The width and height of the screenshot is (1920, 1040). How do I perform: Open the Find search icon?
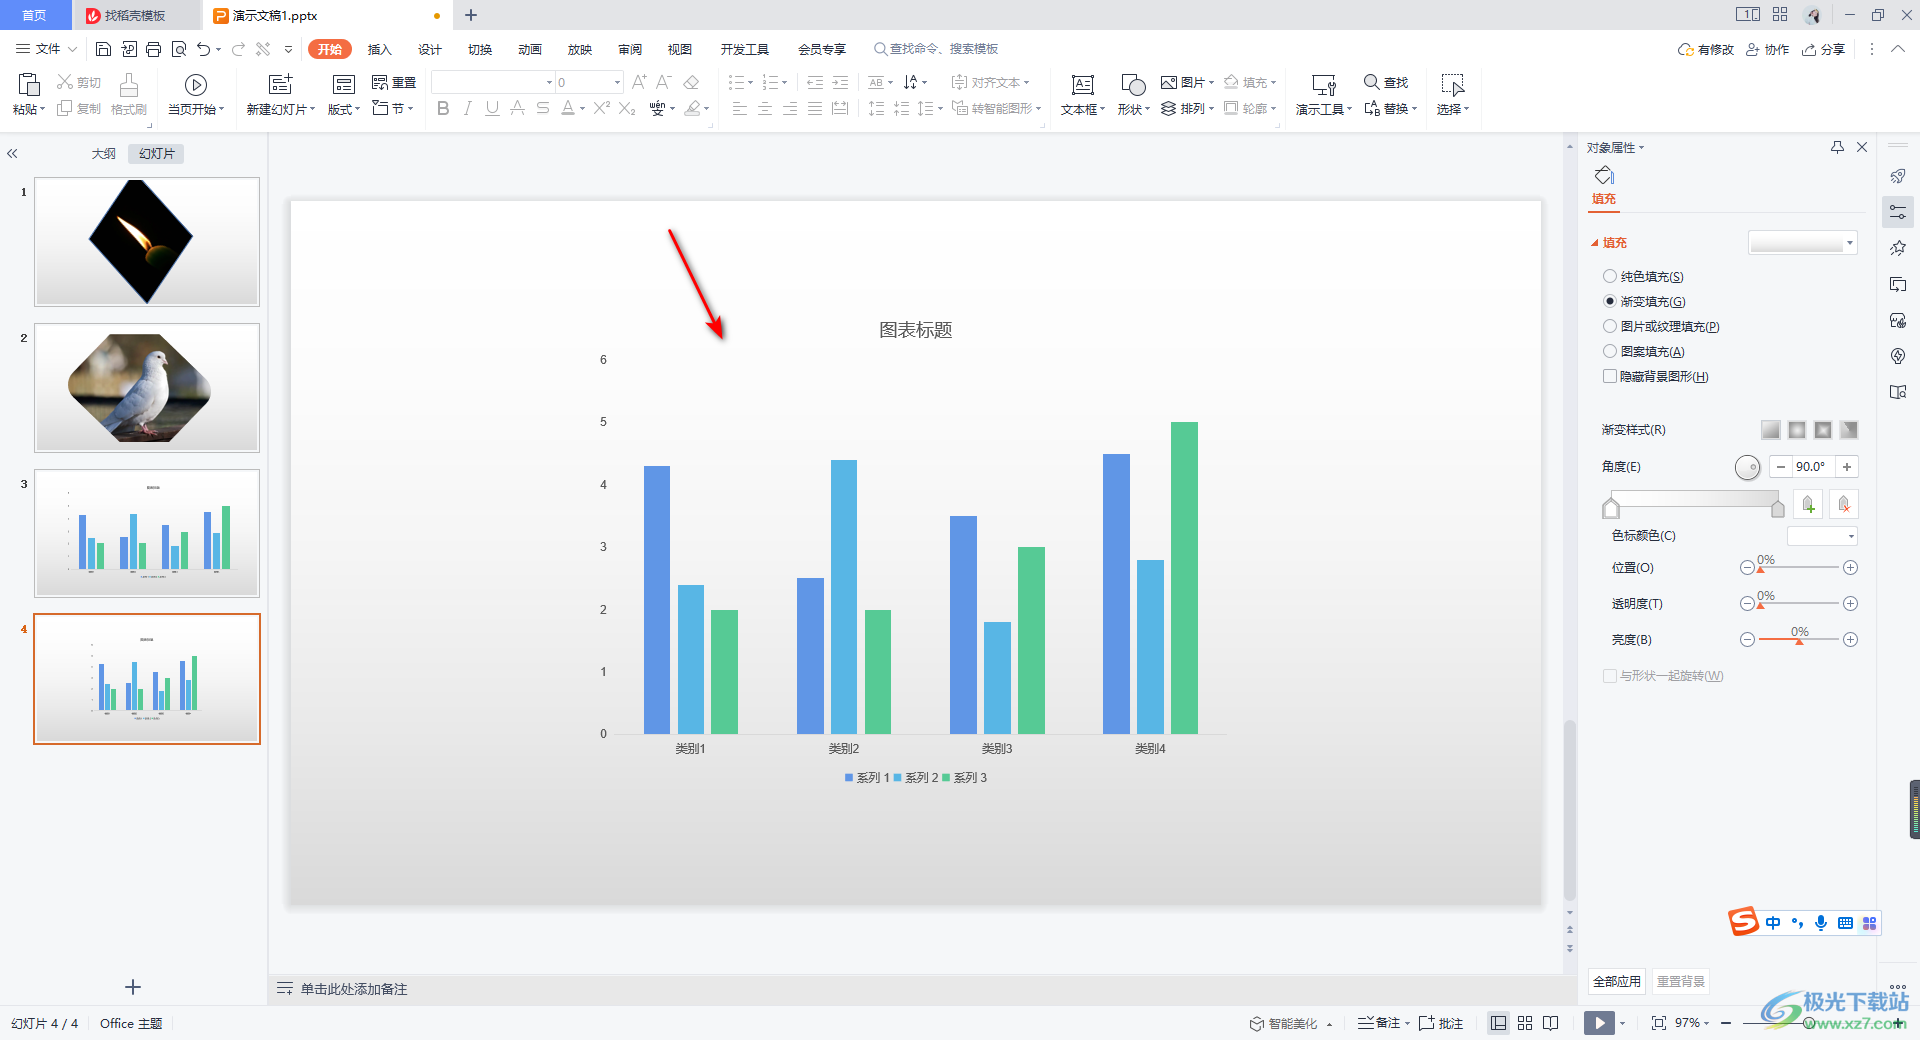(1372, 82)
